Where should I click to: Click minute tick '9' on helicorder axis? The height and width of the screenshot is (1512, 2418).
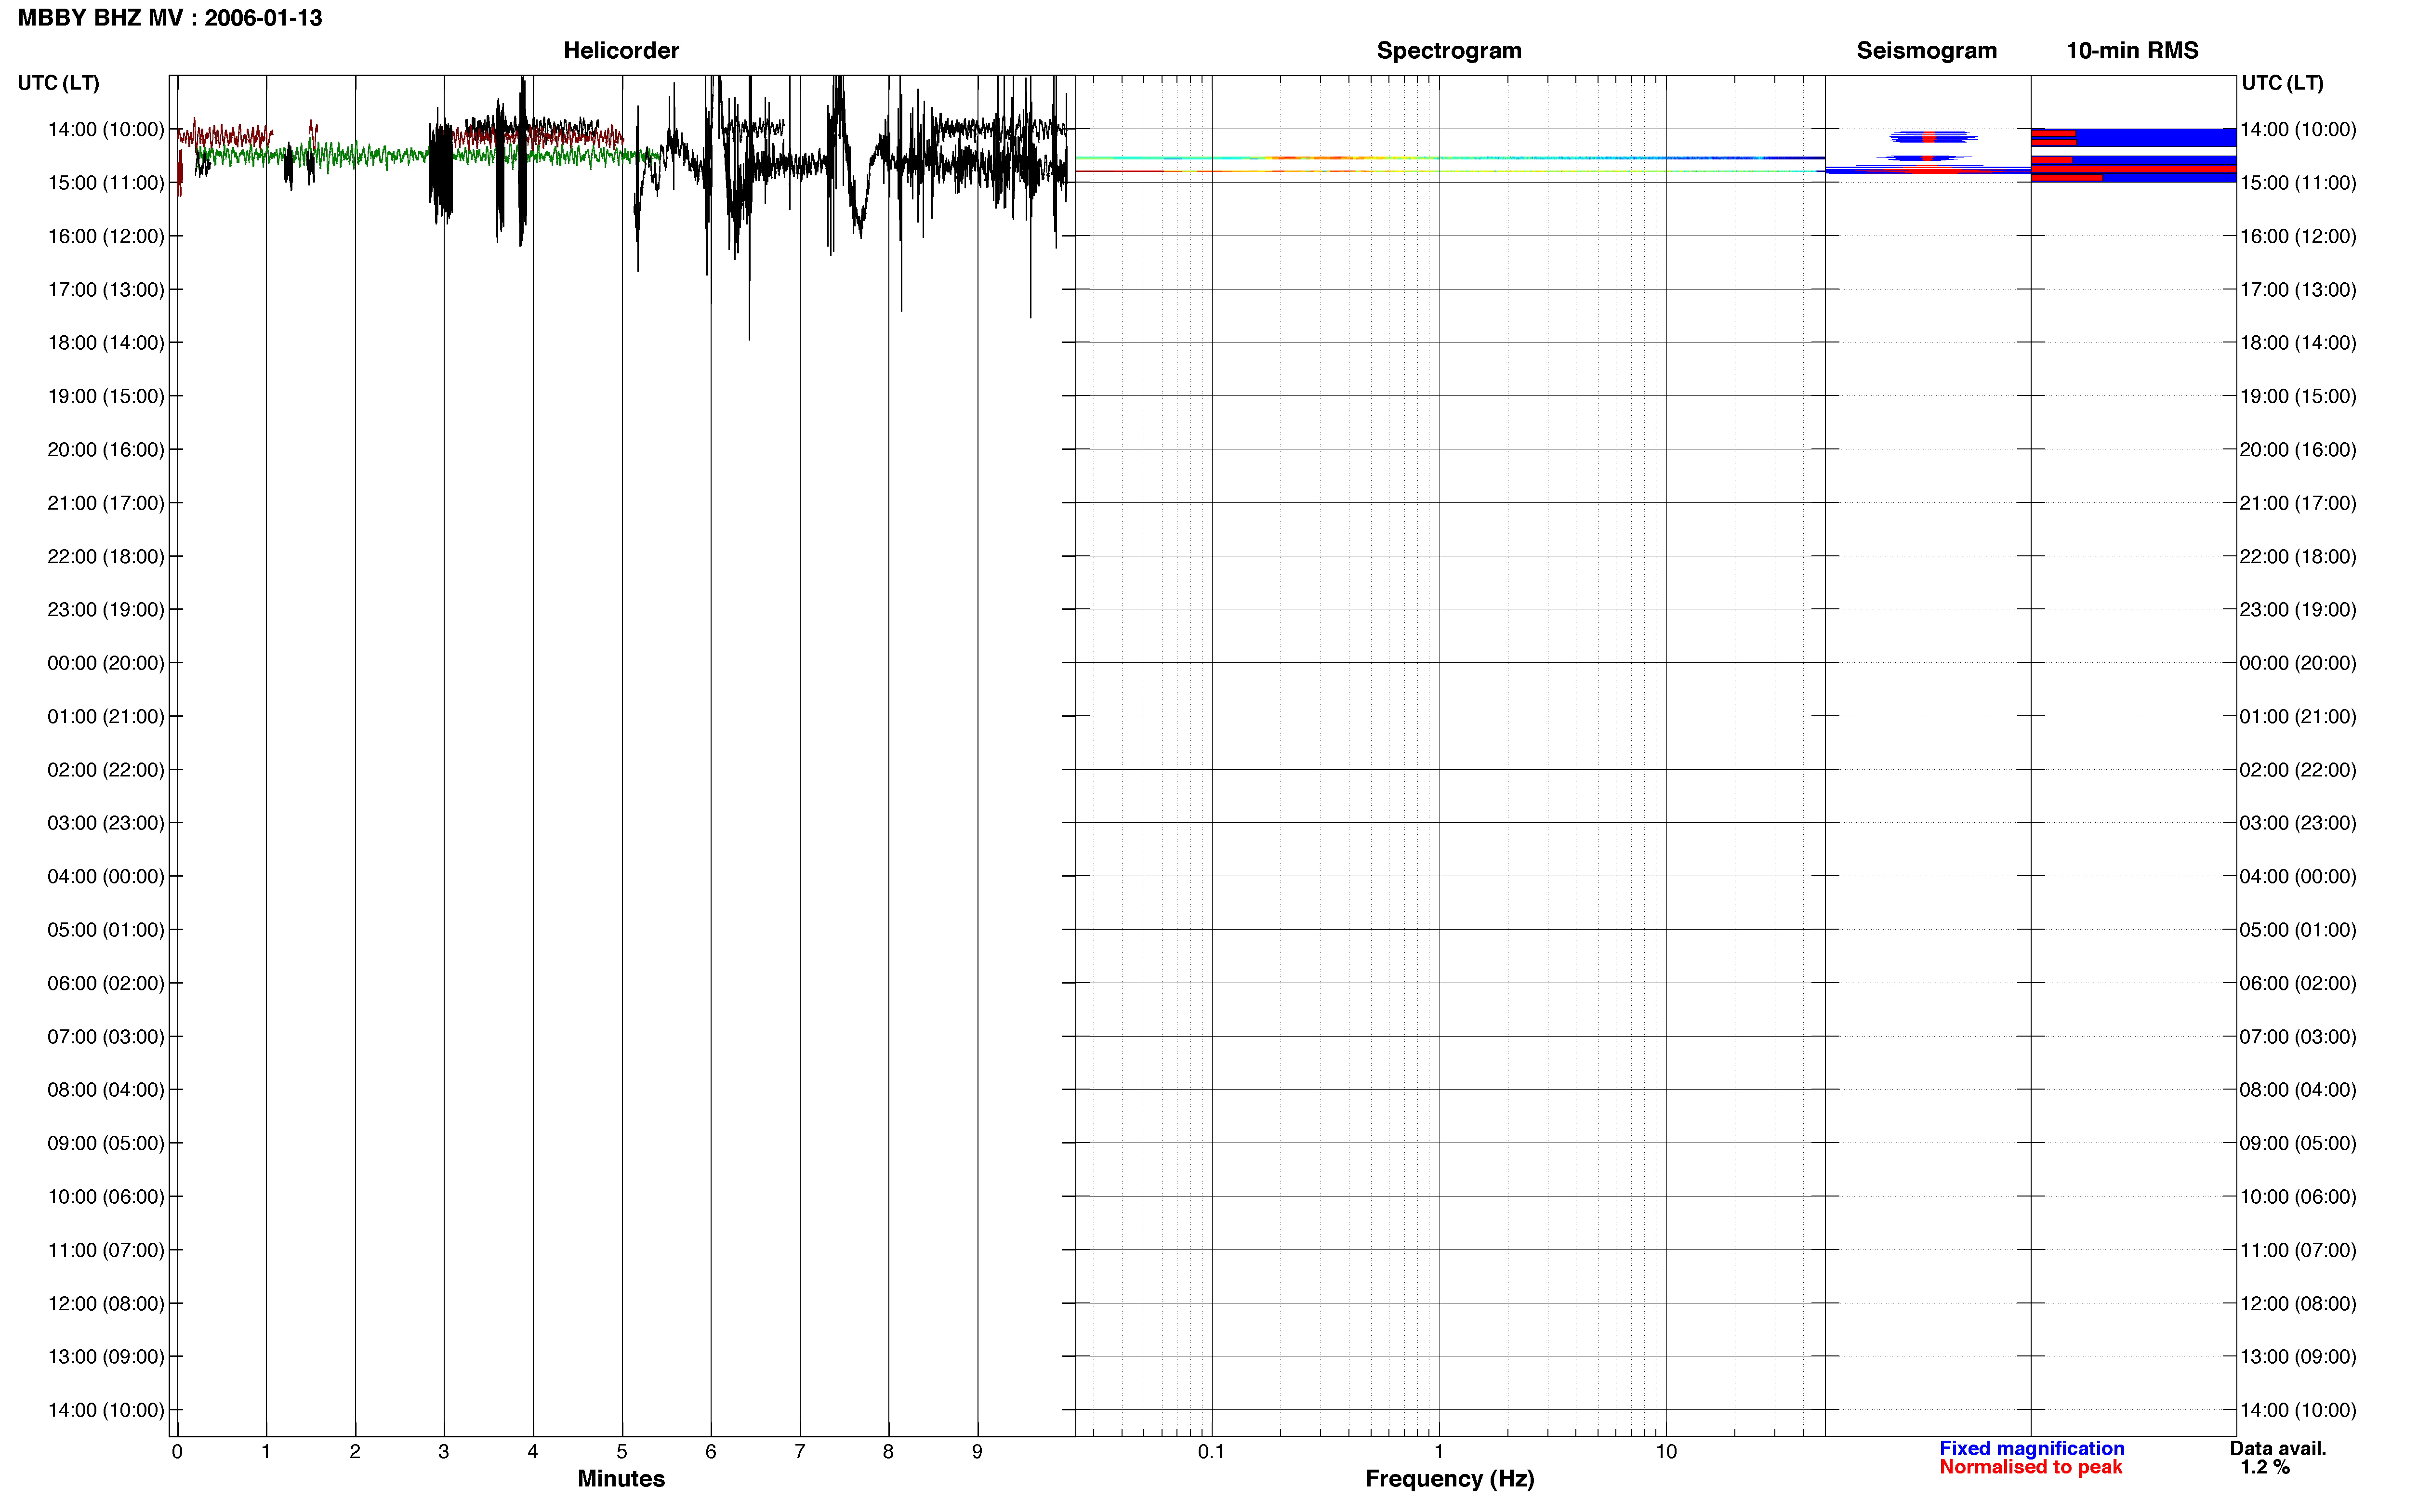point(977,1452)
